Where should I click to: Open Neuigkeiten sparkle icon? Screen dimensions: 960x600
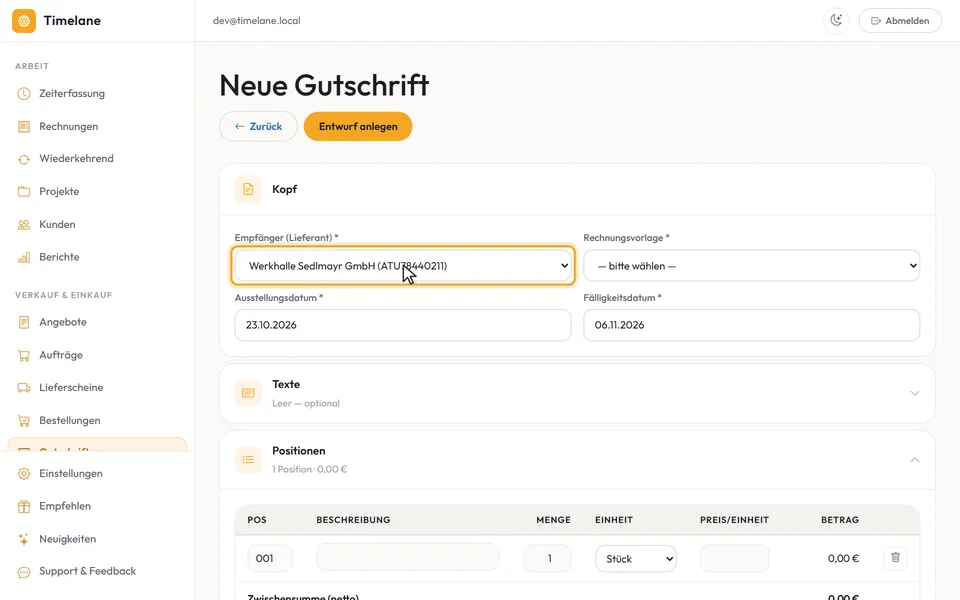pyautogui.click(x=24, y=539)
